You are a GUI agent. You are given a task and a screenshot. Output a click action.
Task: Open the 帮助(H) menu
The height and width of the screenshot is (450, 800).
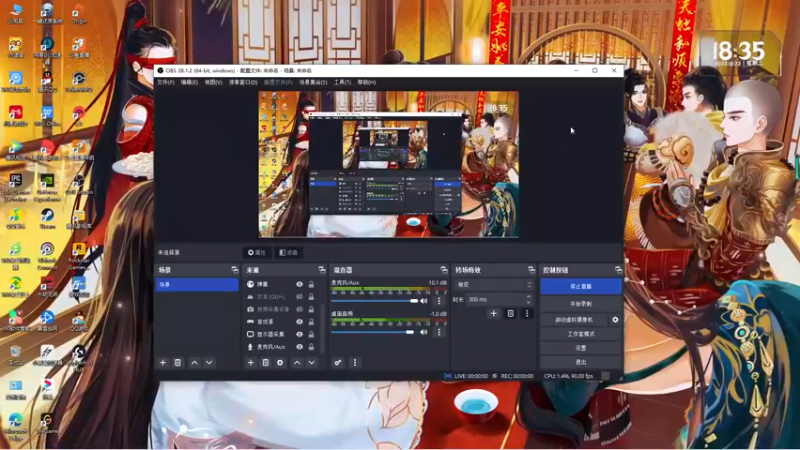click(x=366, y=82)
